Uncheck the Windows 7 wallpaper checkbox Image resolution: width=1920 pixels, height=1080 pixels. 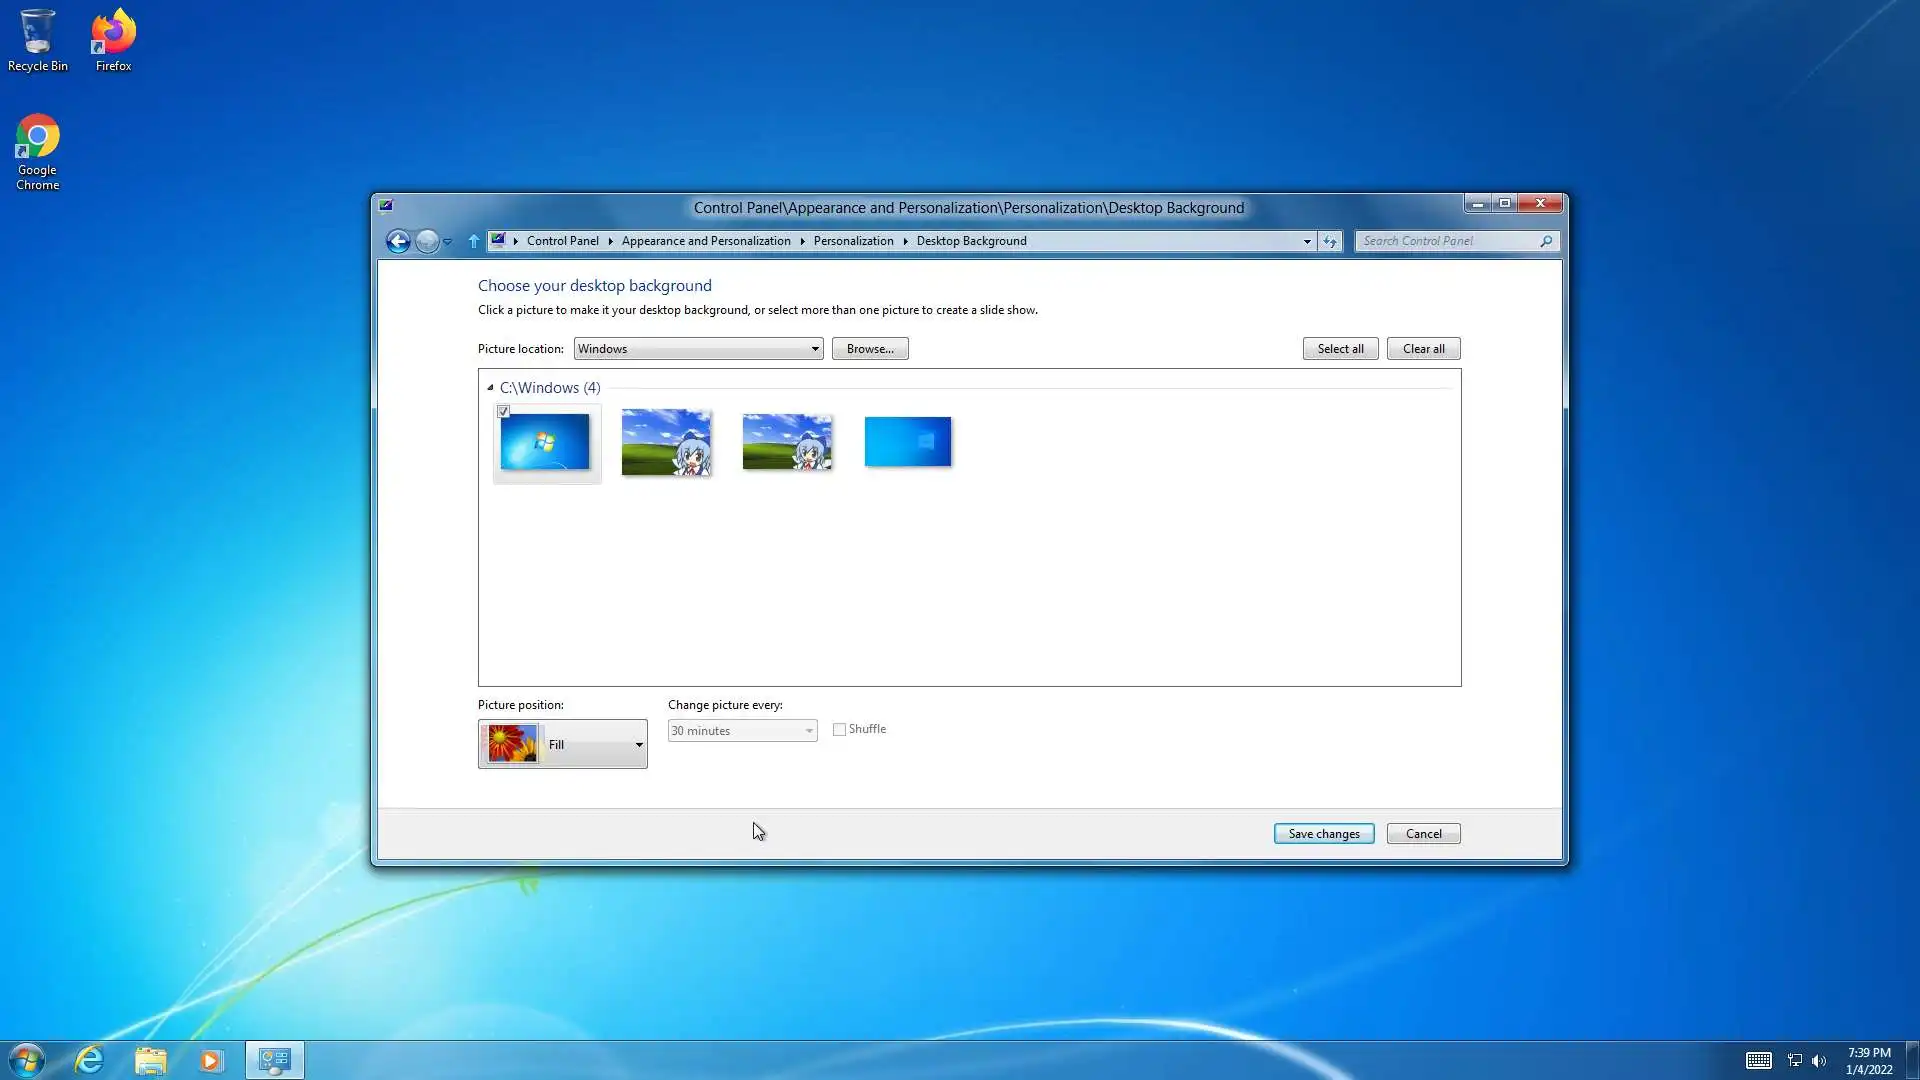pos(504,412)
